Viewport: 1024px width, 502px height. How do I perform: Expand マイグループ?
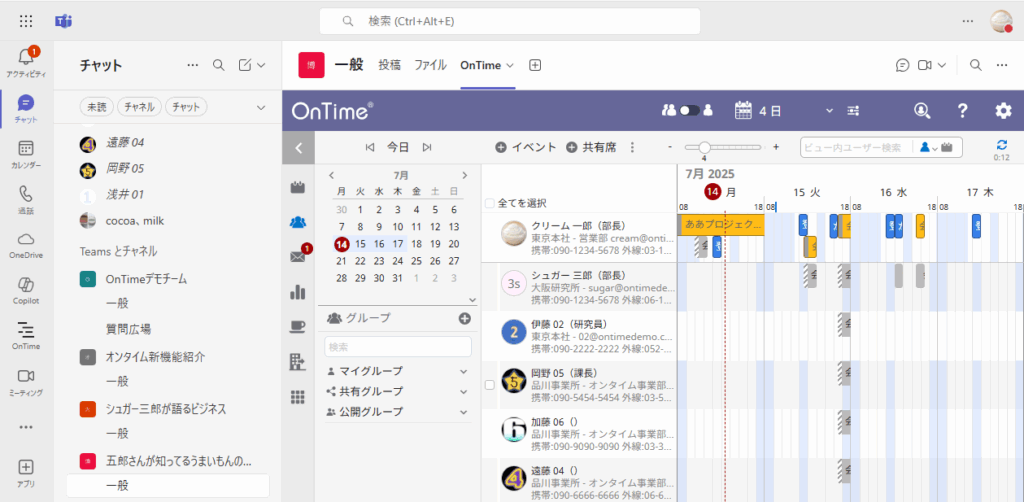coord(398,371)
